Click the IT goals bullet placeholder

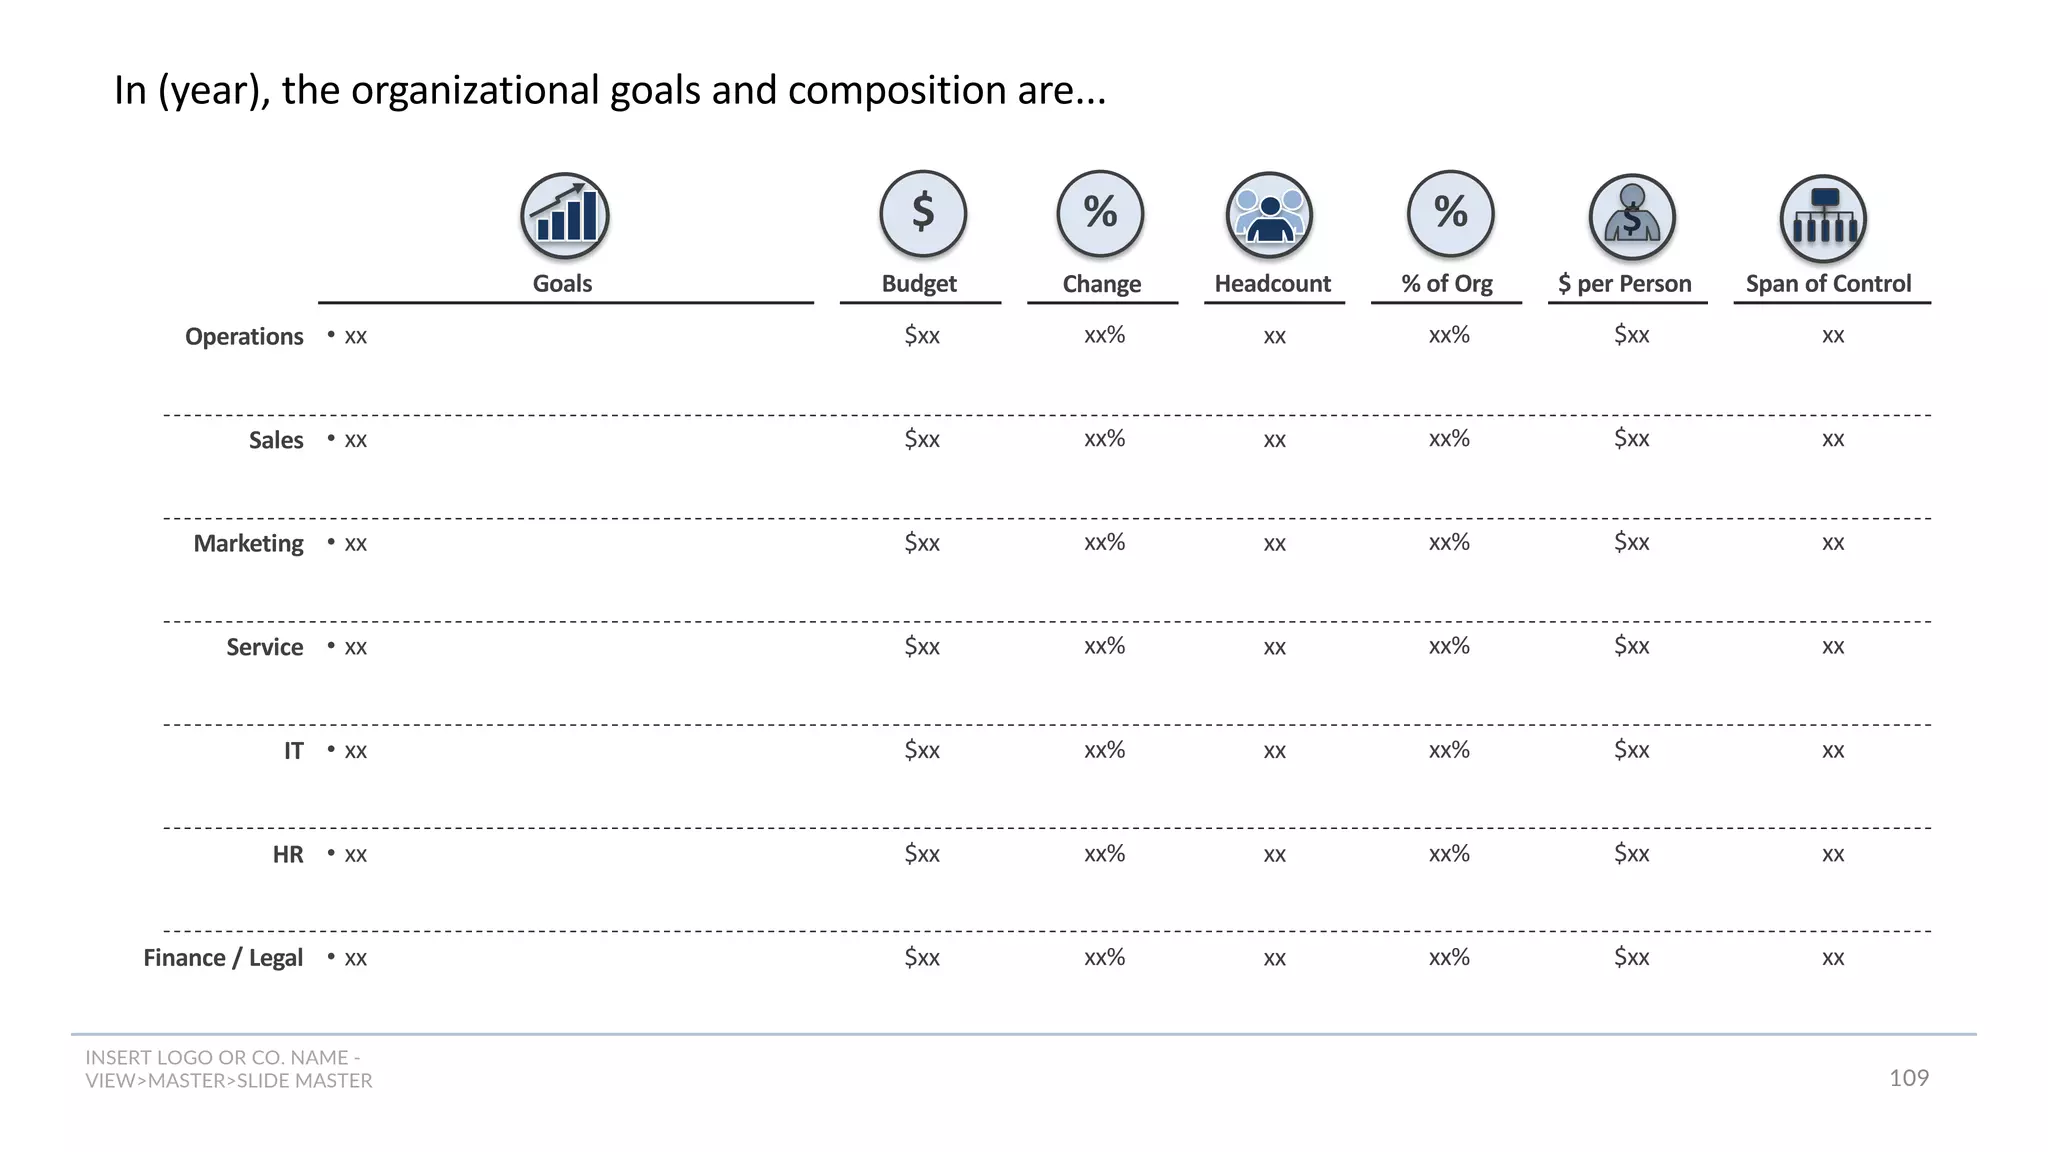(347, 751)
